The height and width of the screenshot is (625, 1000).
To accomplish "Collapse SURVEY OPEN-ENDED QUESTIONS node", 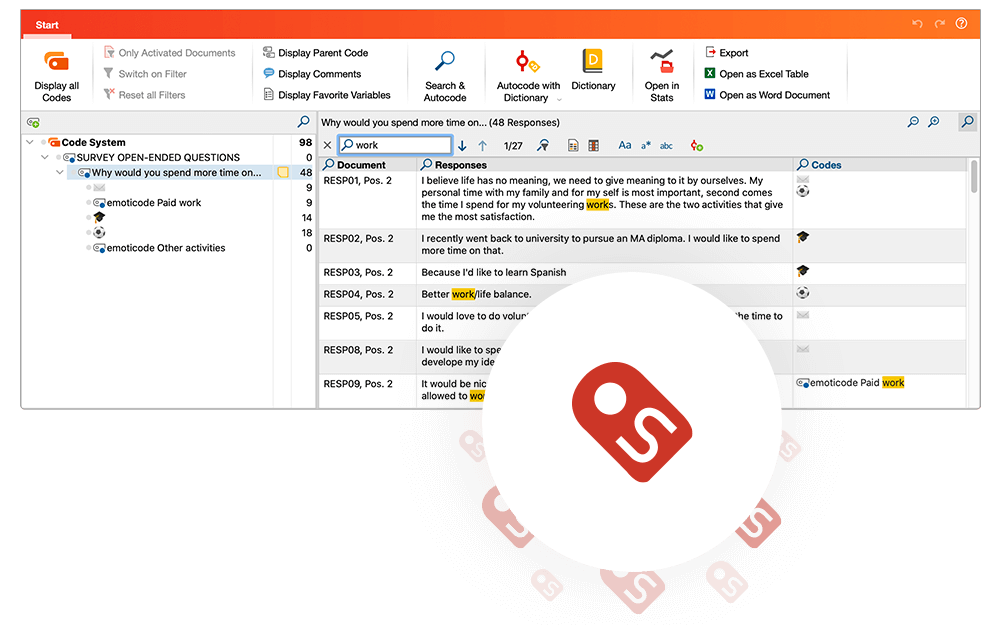I will (45, 157).
